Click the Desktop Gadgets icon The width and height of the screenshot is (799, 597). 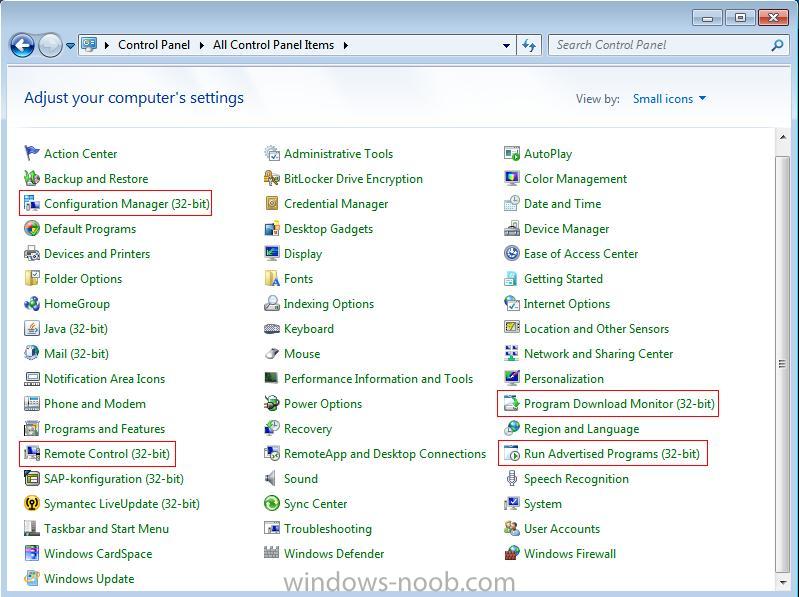click(272, 228)
